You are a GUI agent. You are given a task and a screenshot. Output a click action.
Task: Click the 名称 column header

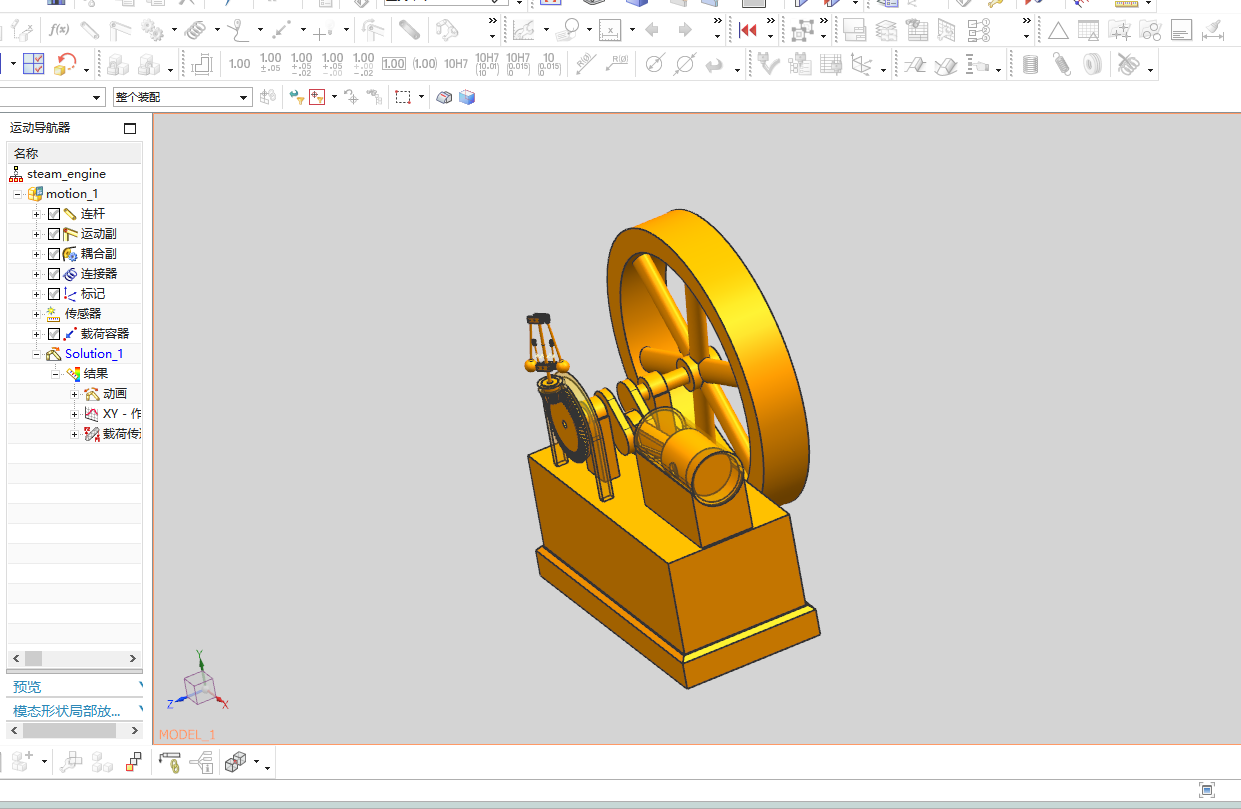(x=75, y=153)
